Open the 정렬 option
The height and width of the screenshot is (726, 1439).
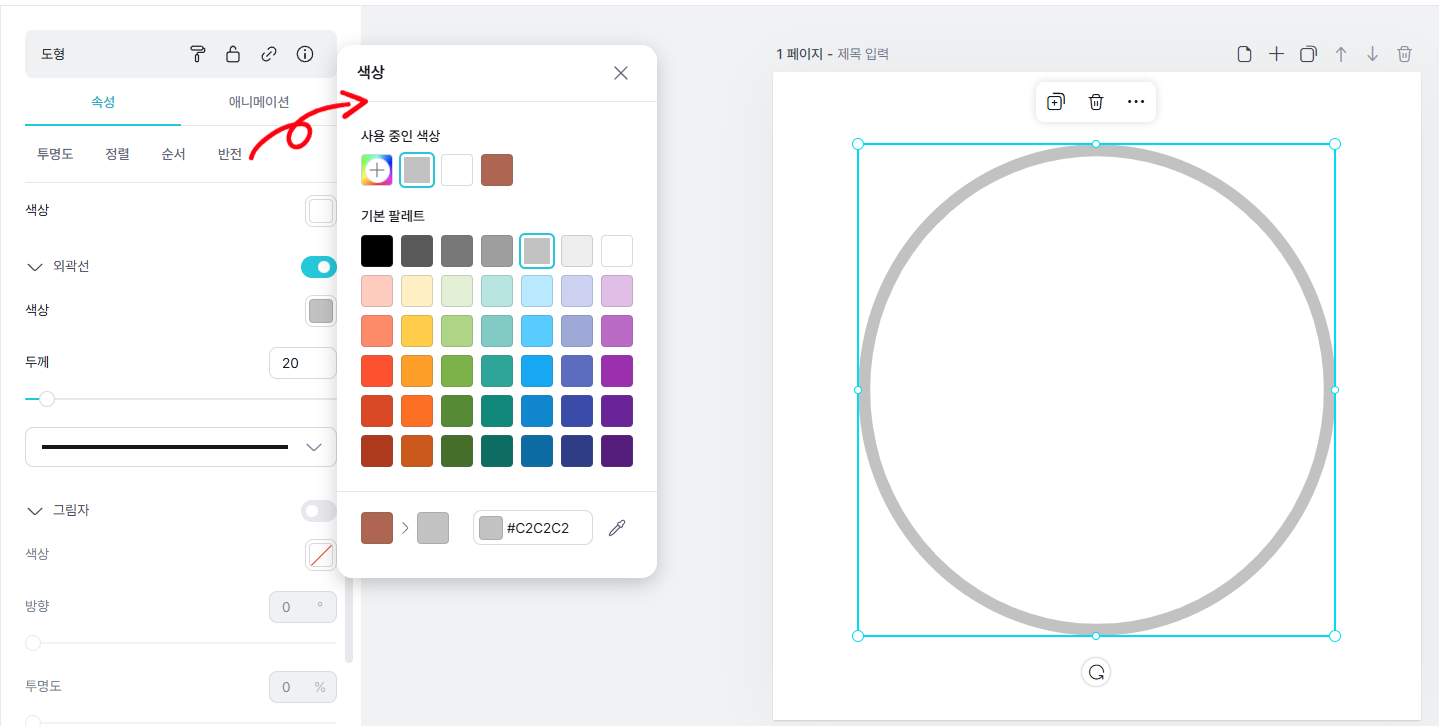(117, 154)
